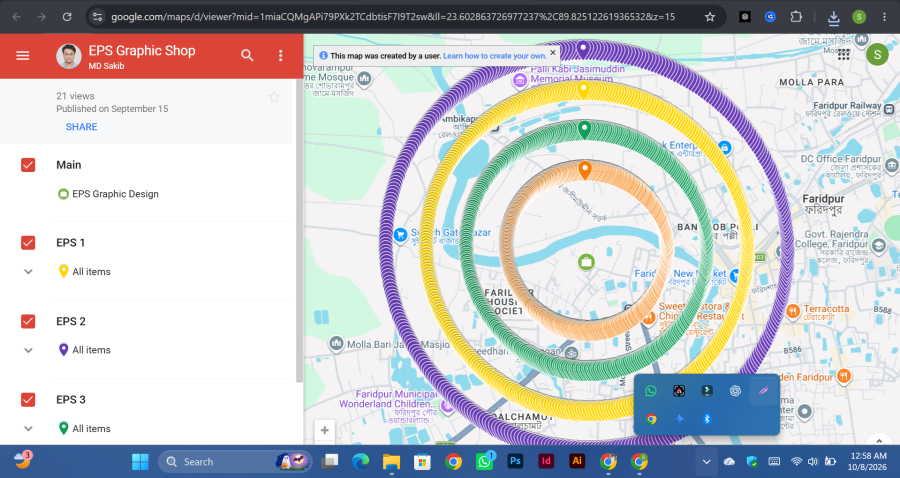Uncheck the EPS 1 layer checkbox
The width and height of the screenshot is (900, 478).
tap(28, 243)
